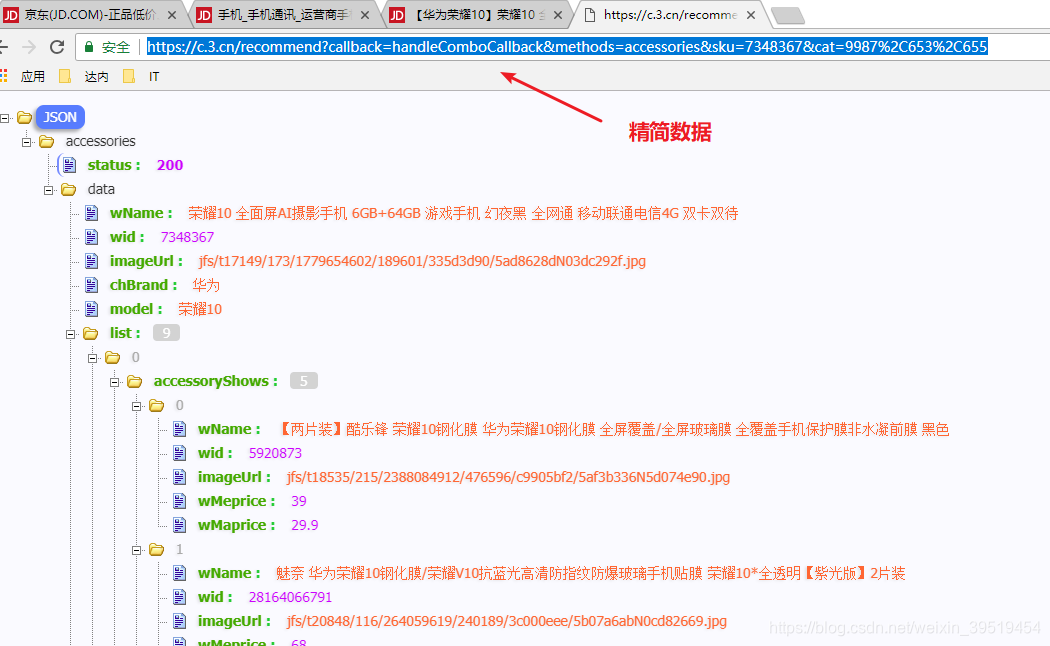Close the c.3.cn/recommend tab
This screenshot has height=646, width=1050.
click(751, 15)
